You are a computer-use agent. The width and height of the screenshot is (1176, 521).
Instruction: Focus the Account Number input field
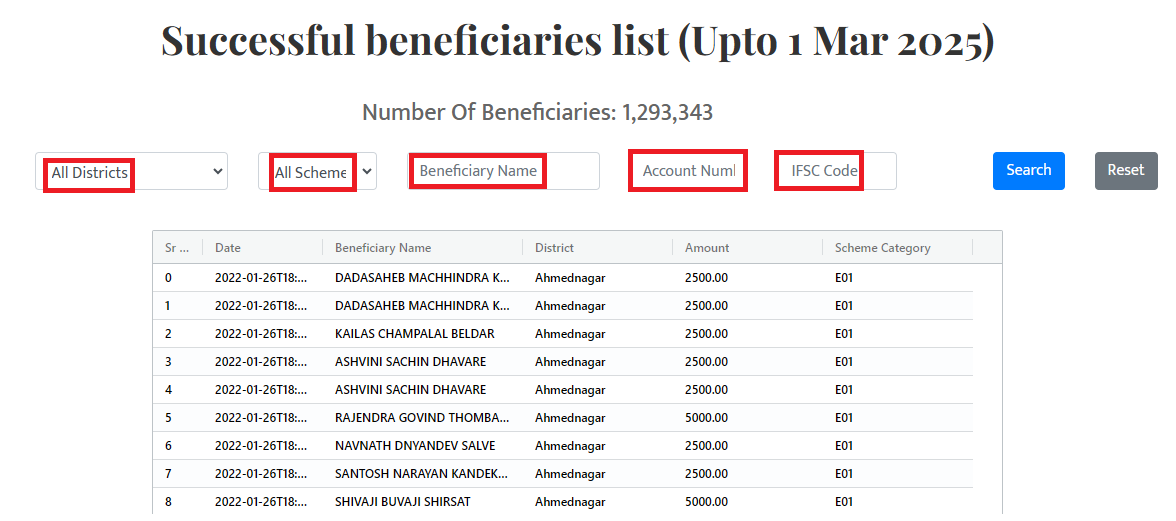click(688, 171)
